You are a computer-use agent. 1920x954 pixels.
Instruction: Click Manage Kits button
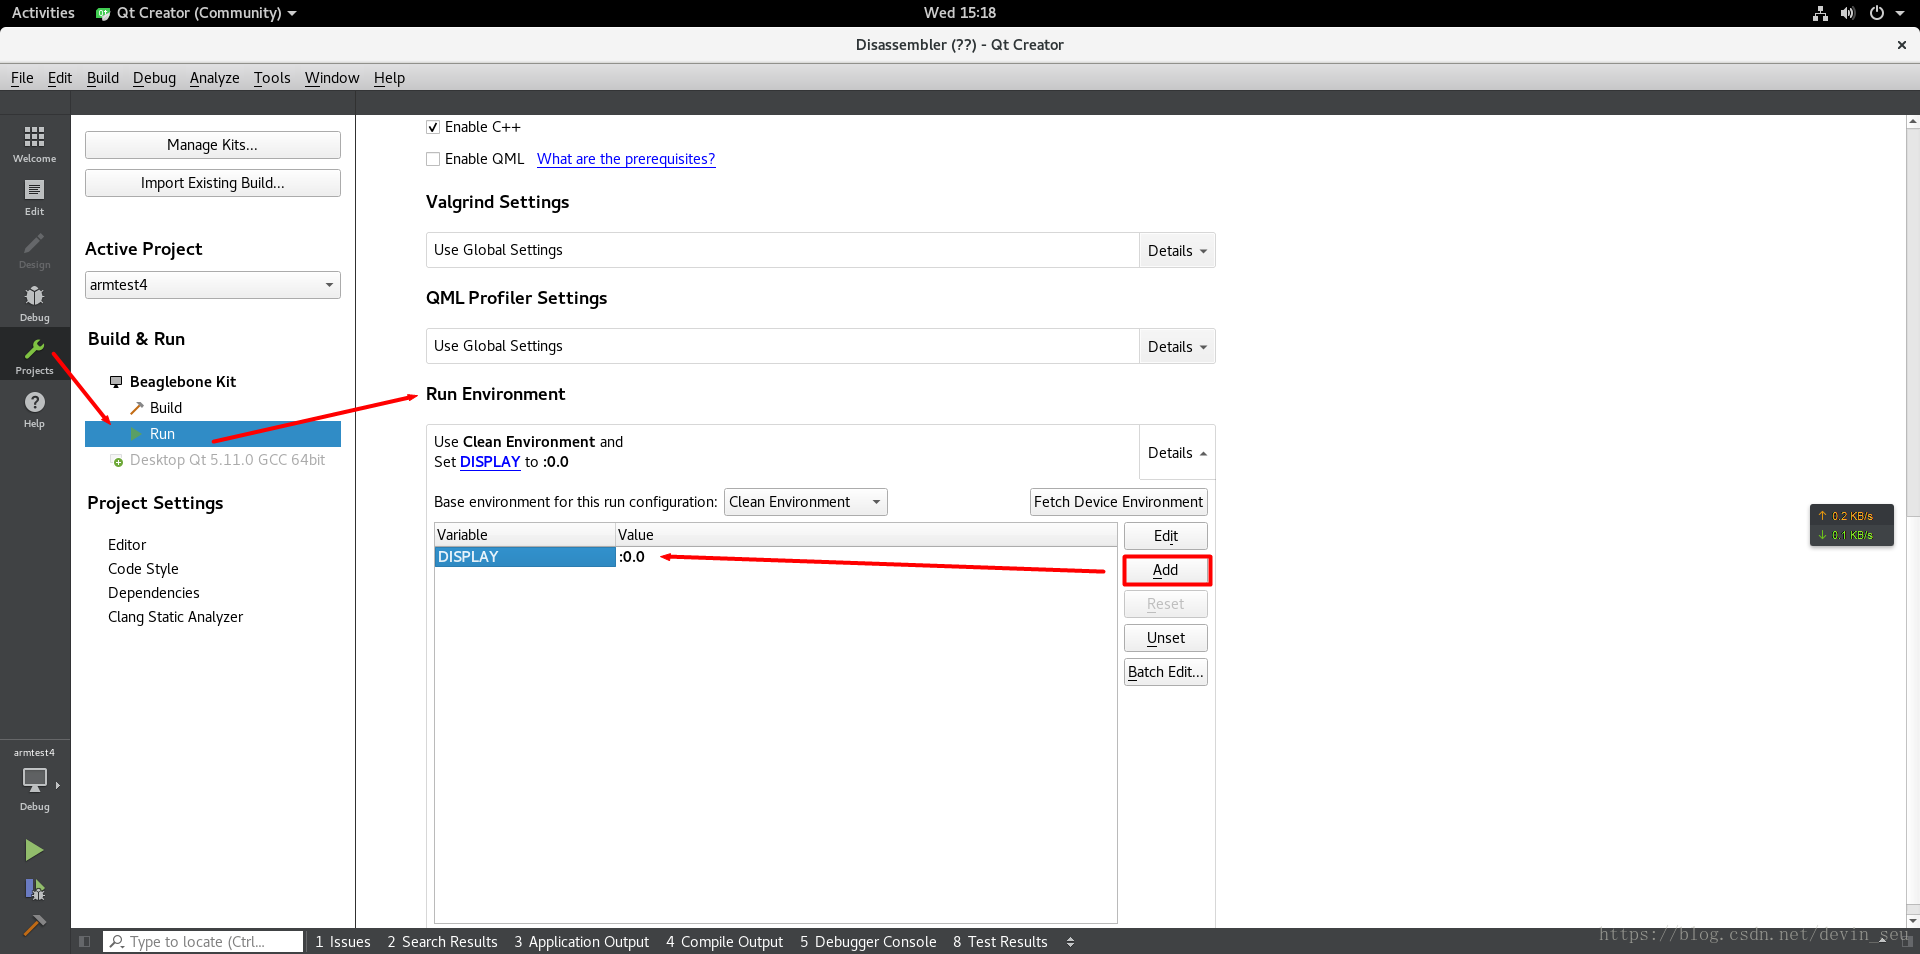pos(212,145)
